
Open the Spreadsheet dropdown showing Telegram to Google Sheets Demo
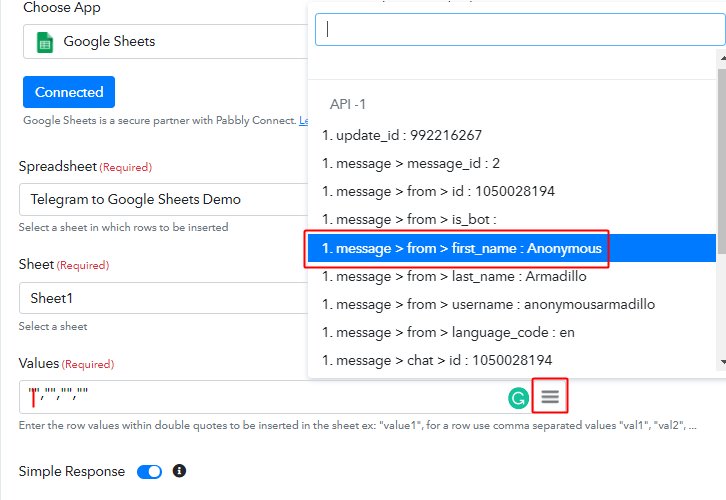[x=163, y=200]
